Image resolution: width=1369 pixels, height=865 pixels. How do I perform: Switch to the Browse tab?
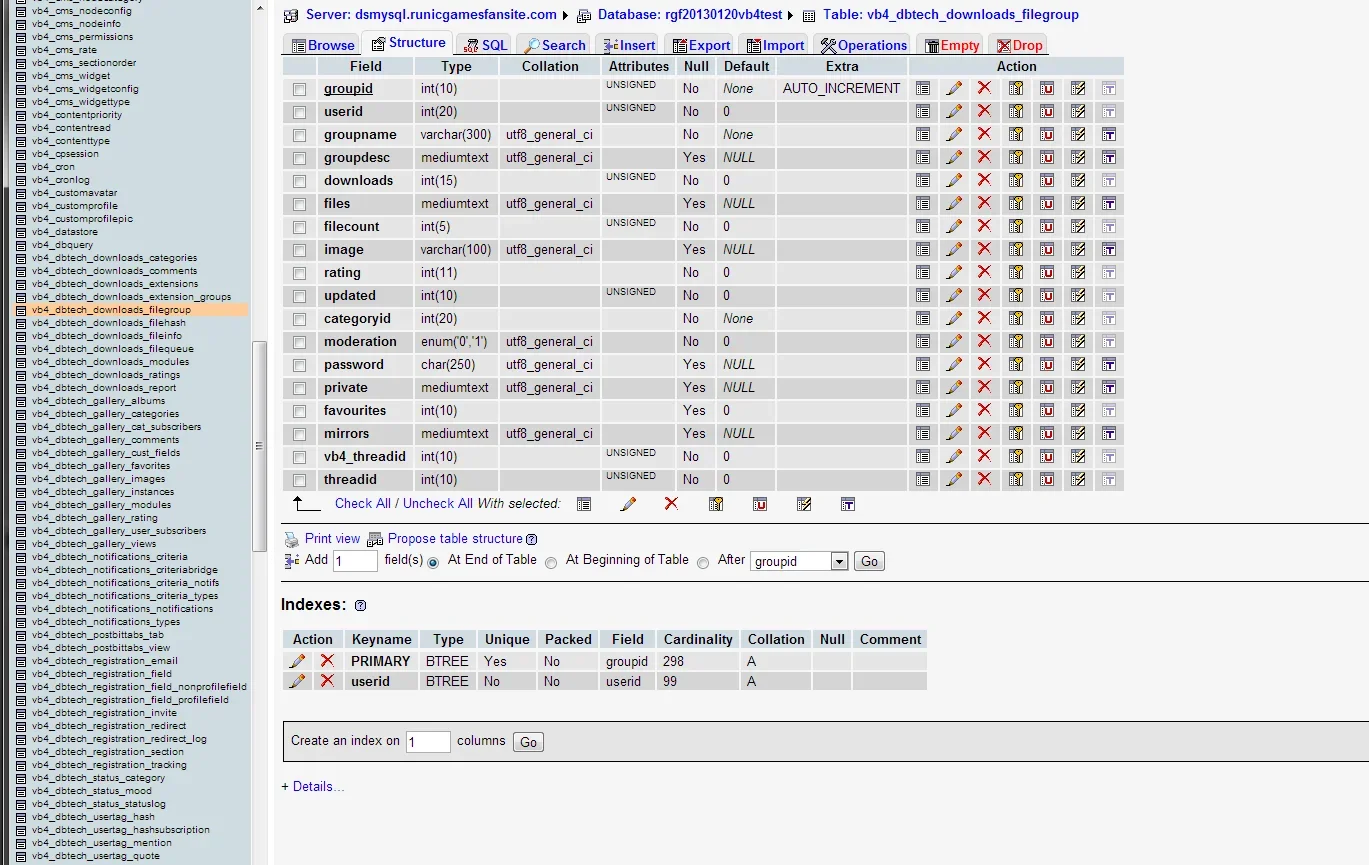coord(322,45)
